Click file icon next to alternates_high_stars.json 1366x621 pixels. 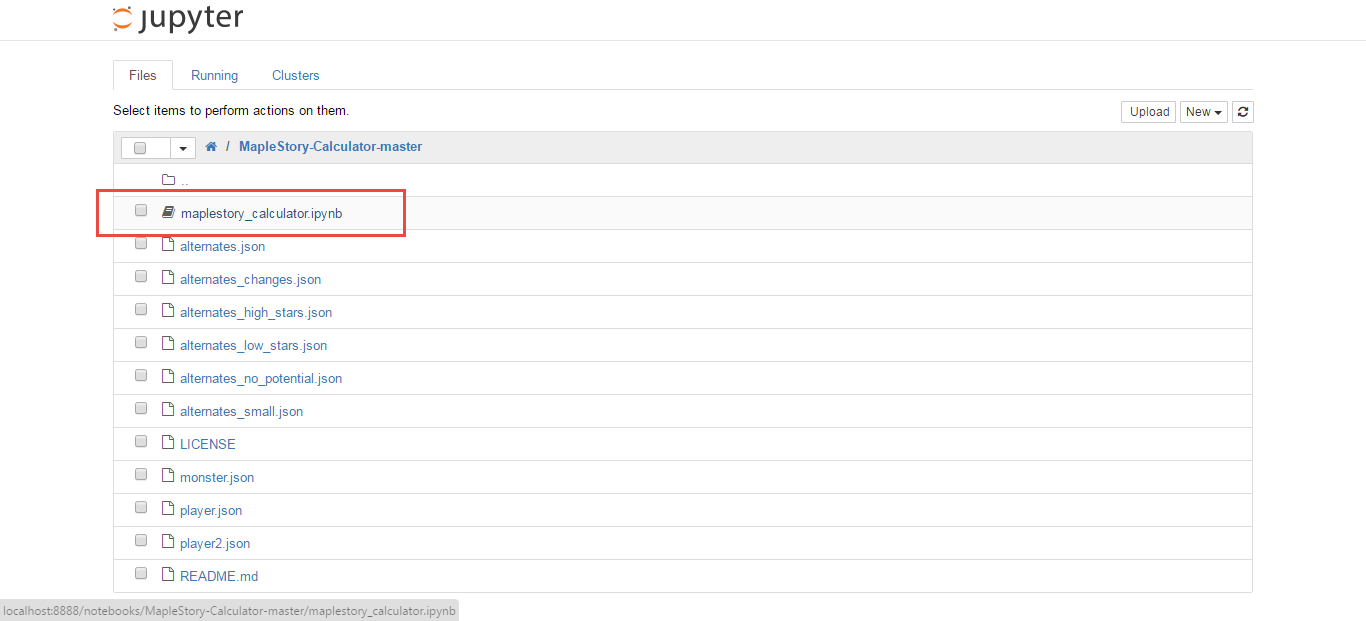tap(168, 311)
